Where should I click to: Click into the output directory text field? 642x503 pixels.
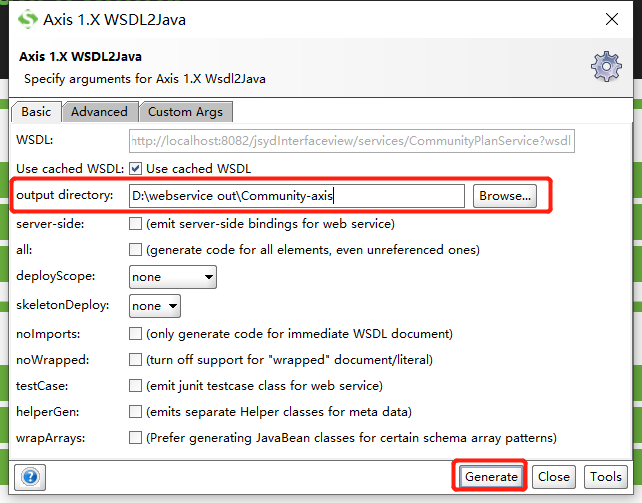point(297,196)
